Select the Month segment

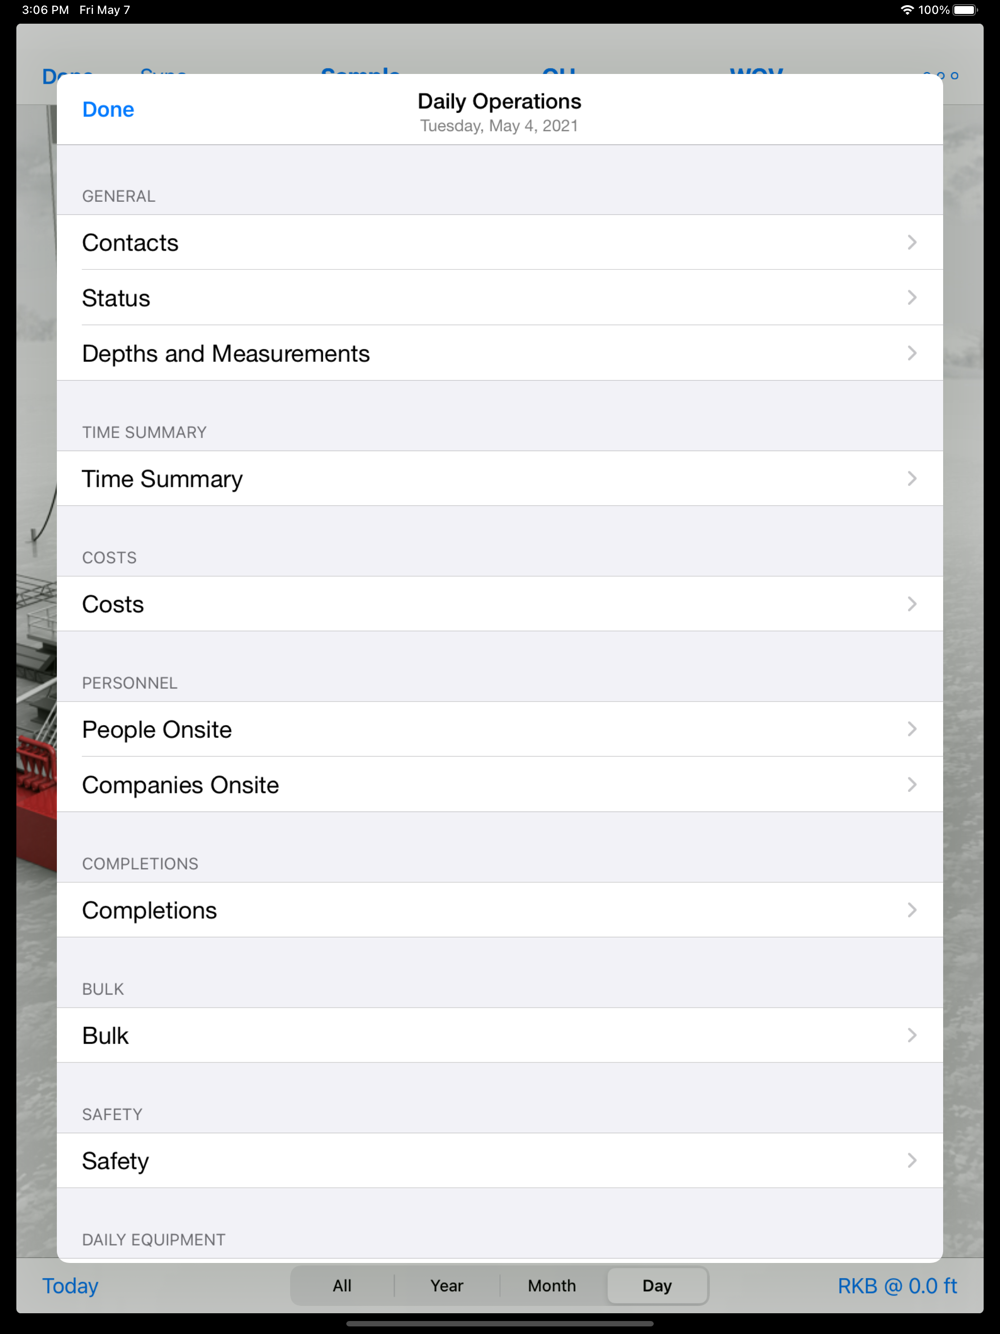point(552,1286)
